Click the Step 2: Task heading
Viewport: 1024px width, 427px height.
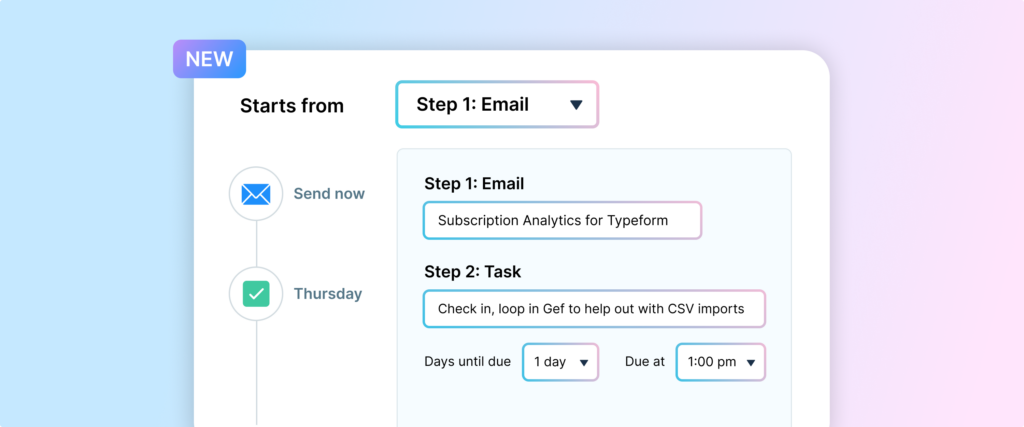(472, 271)
